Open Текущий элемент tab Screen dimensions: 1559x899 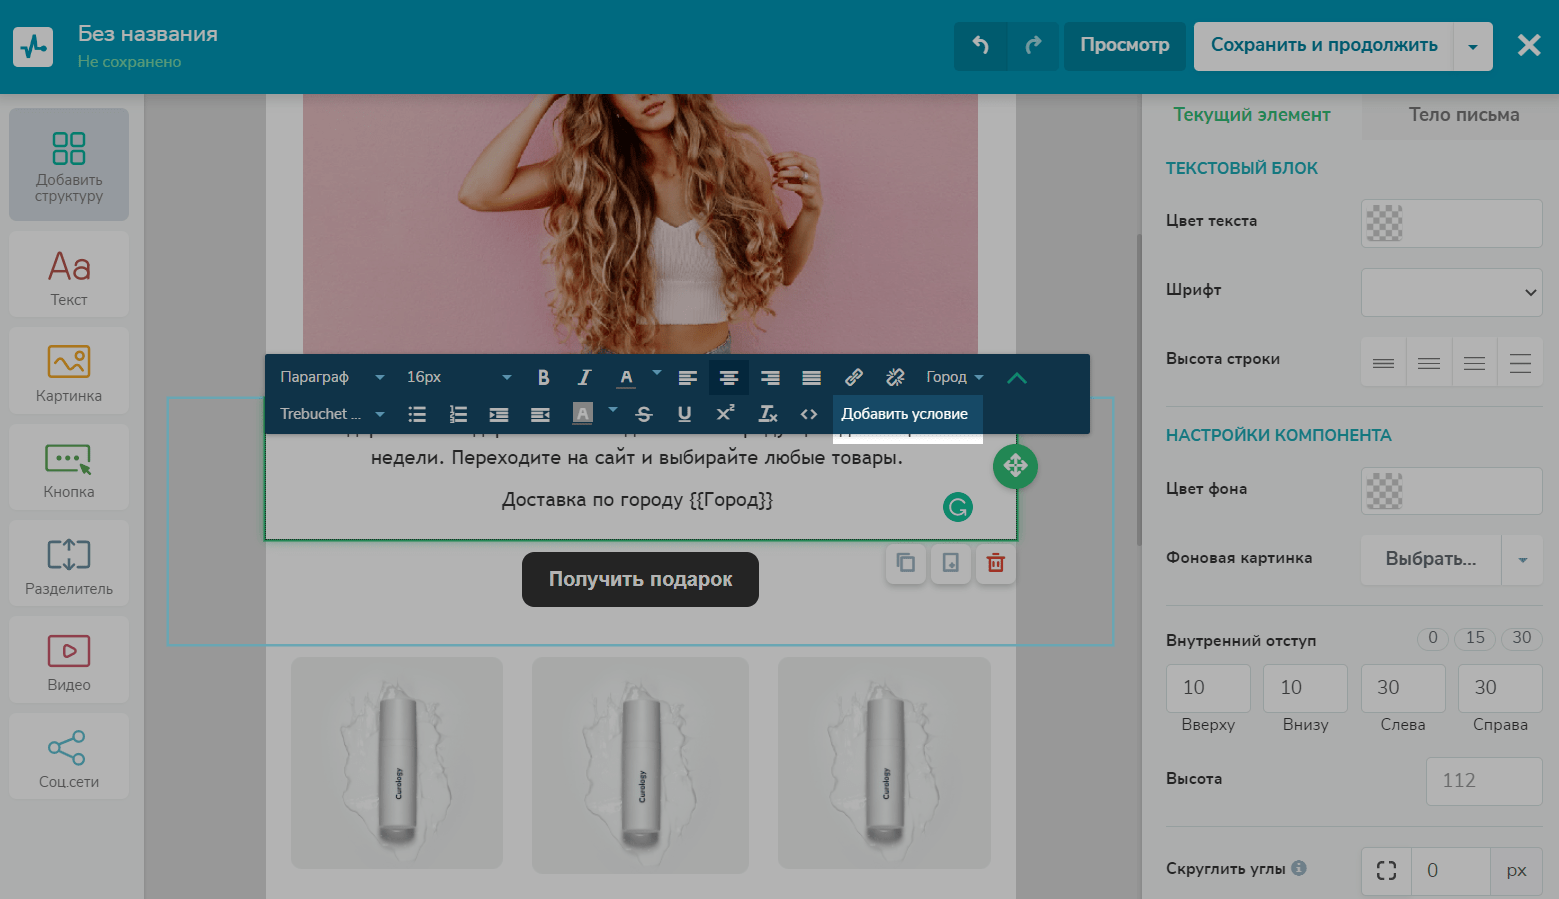tap(1251, 115)
